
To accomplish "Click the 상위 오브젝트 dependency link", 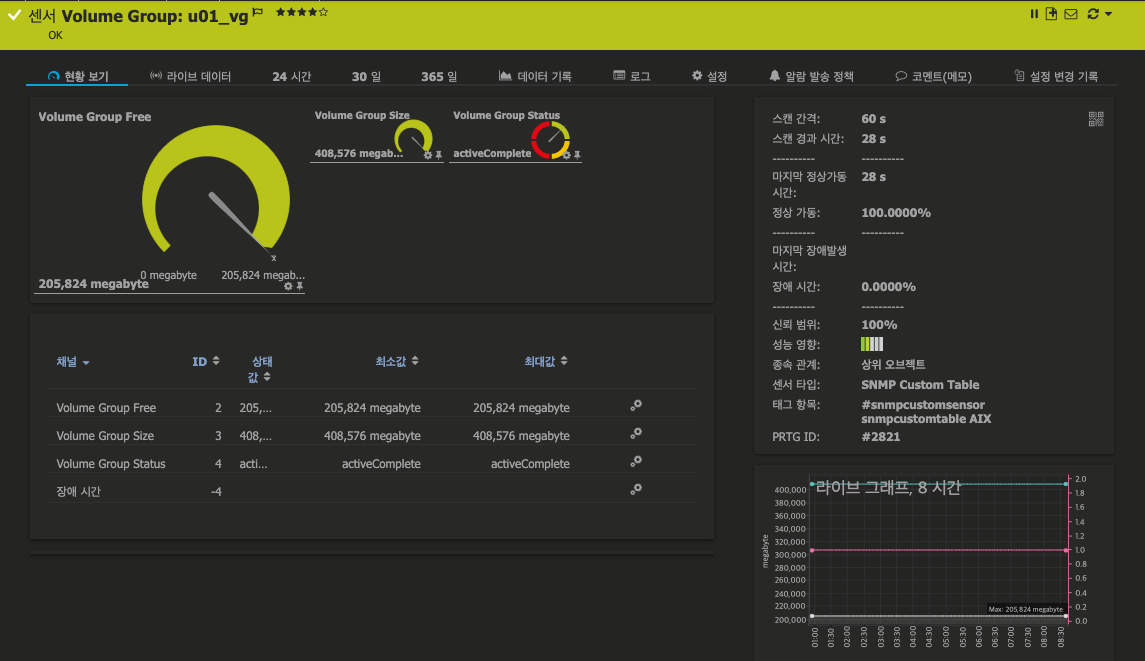I will pyautogui.click(x=893, y=364).
